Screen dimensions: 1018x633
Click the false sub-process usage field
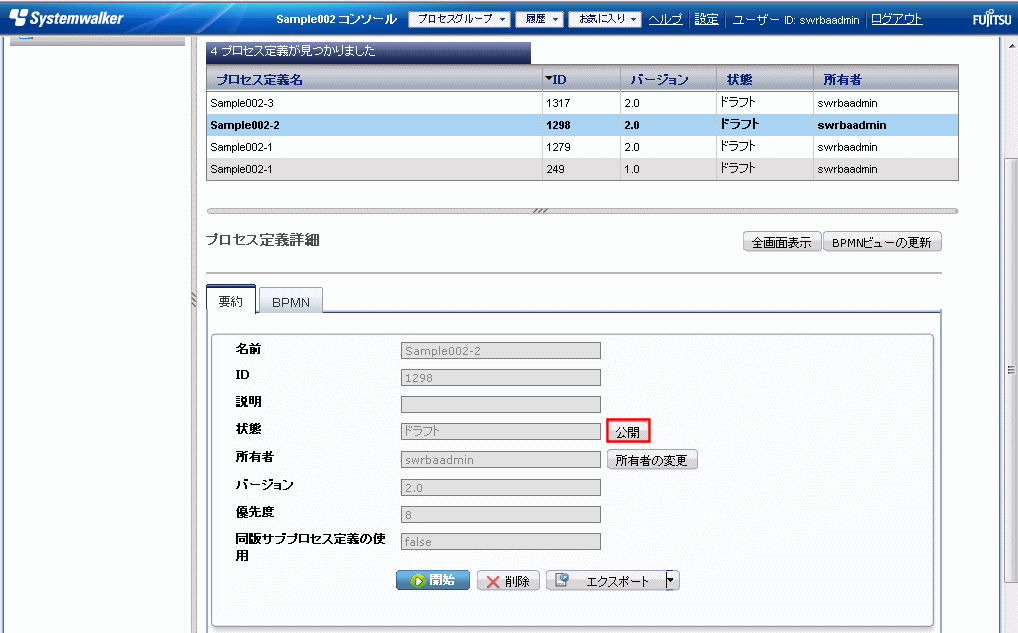point(501,541)
